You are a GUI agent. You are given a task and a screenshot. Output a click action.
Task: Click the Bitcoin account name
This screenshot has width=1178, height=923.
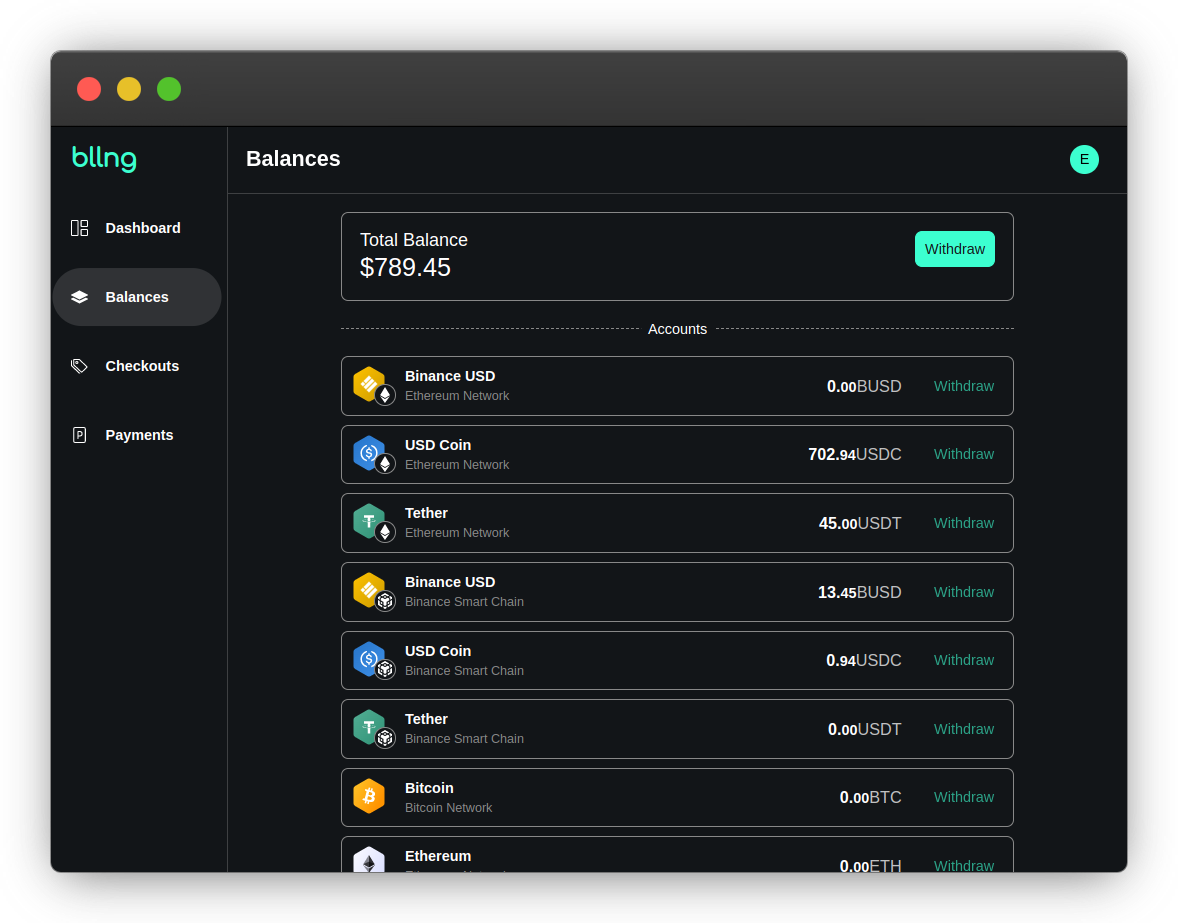[x=429, y=788]
